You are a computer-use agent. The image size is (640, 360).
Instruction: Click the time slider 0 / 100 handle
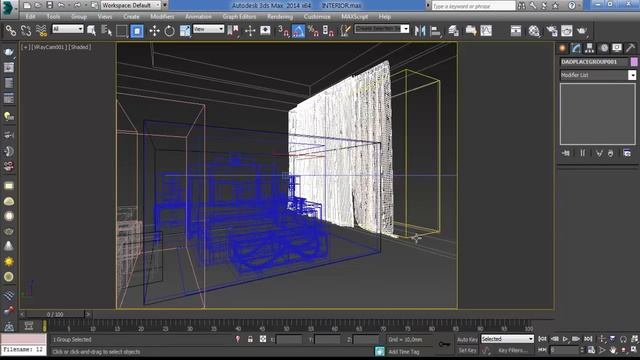click(x=55, y=314)
